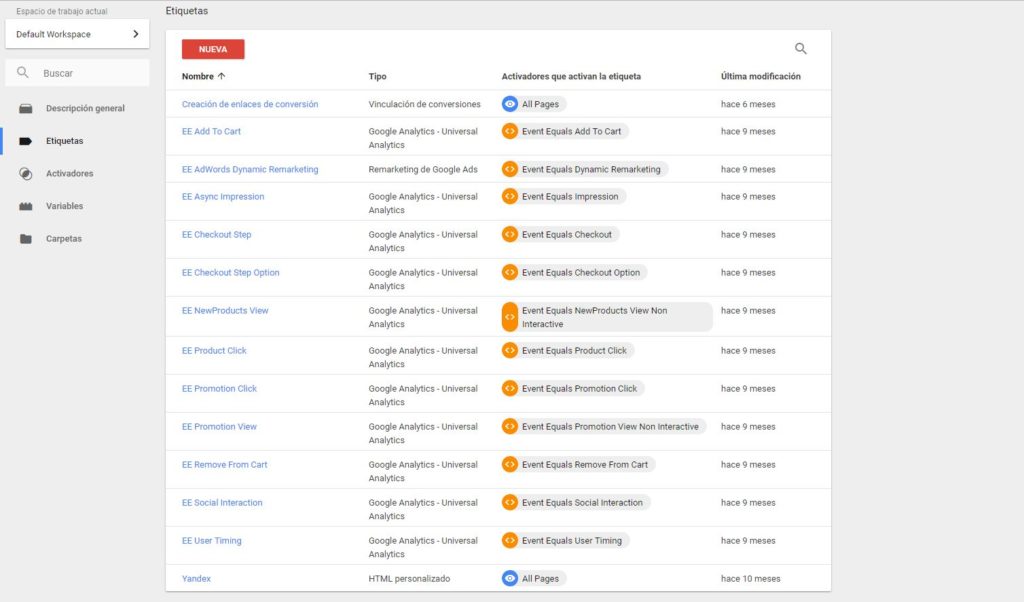The width and height of the screenshot is (1024, 602).
Task: Open the Carpetas section
Action: point(64,239)
